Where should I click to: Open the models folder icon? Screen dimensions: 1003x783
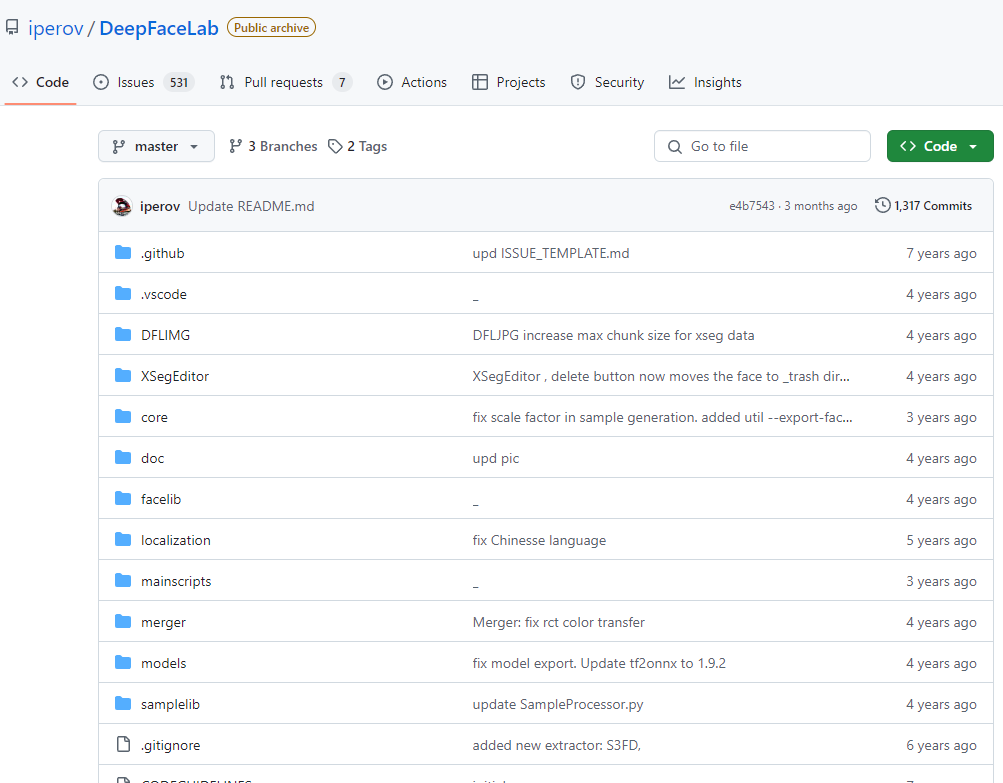(123, 662)
